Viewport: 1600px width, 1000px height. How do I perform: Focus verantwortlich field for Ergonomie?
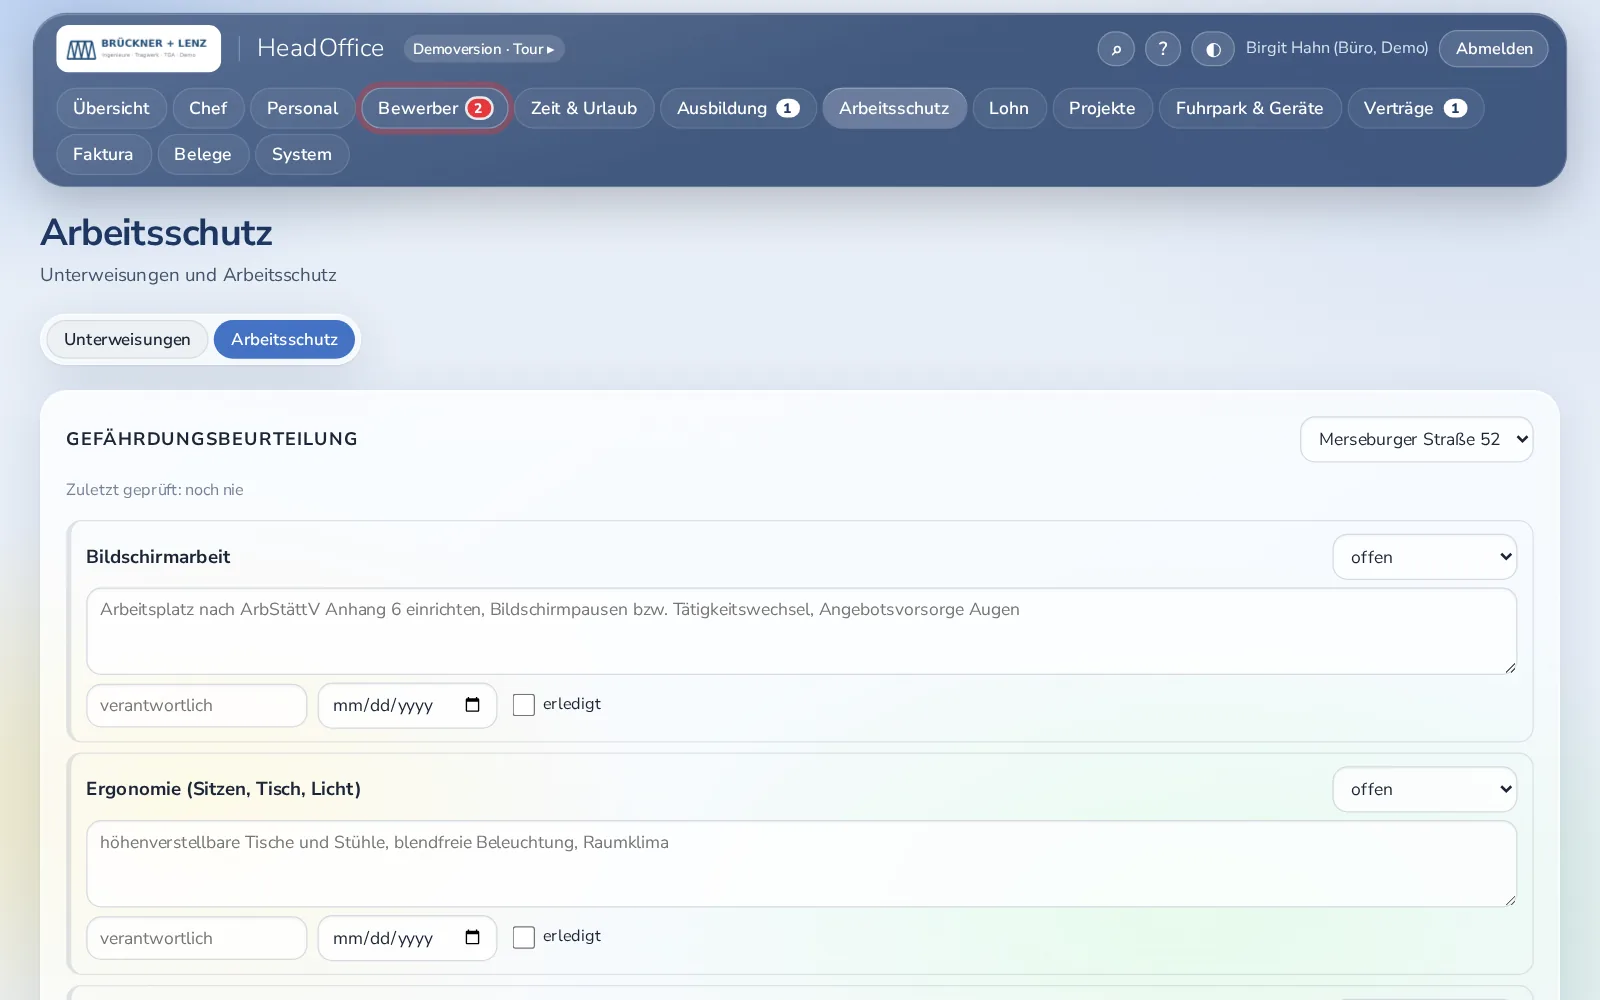pos(197,938)
